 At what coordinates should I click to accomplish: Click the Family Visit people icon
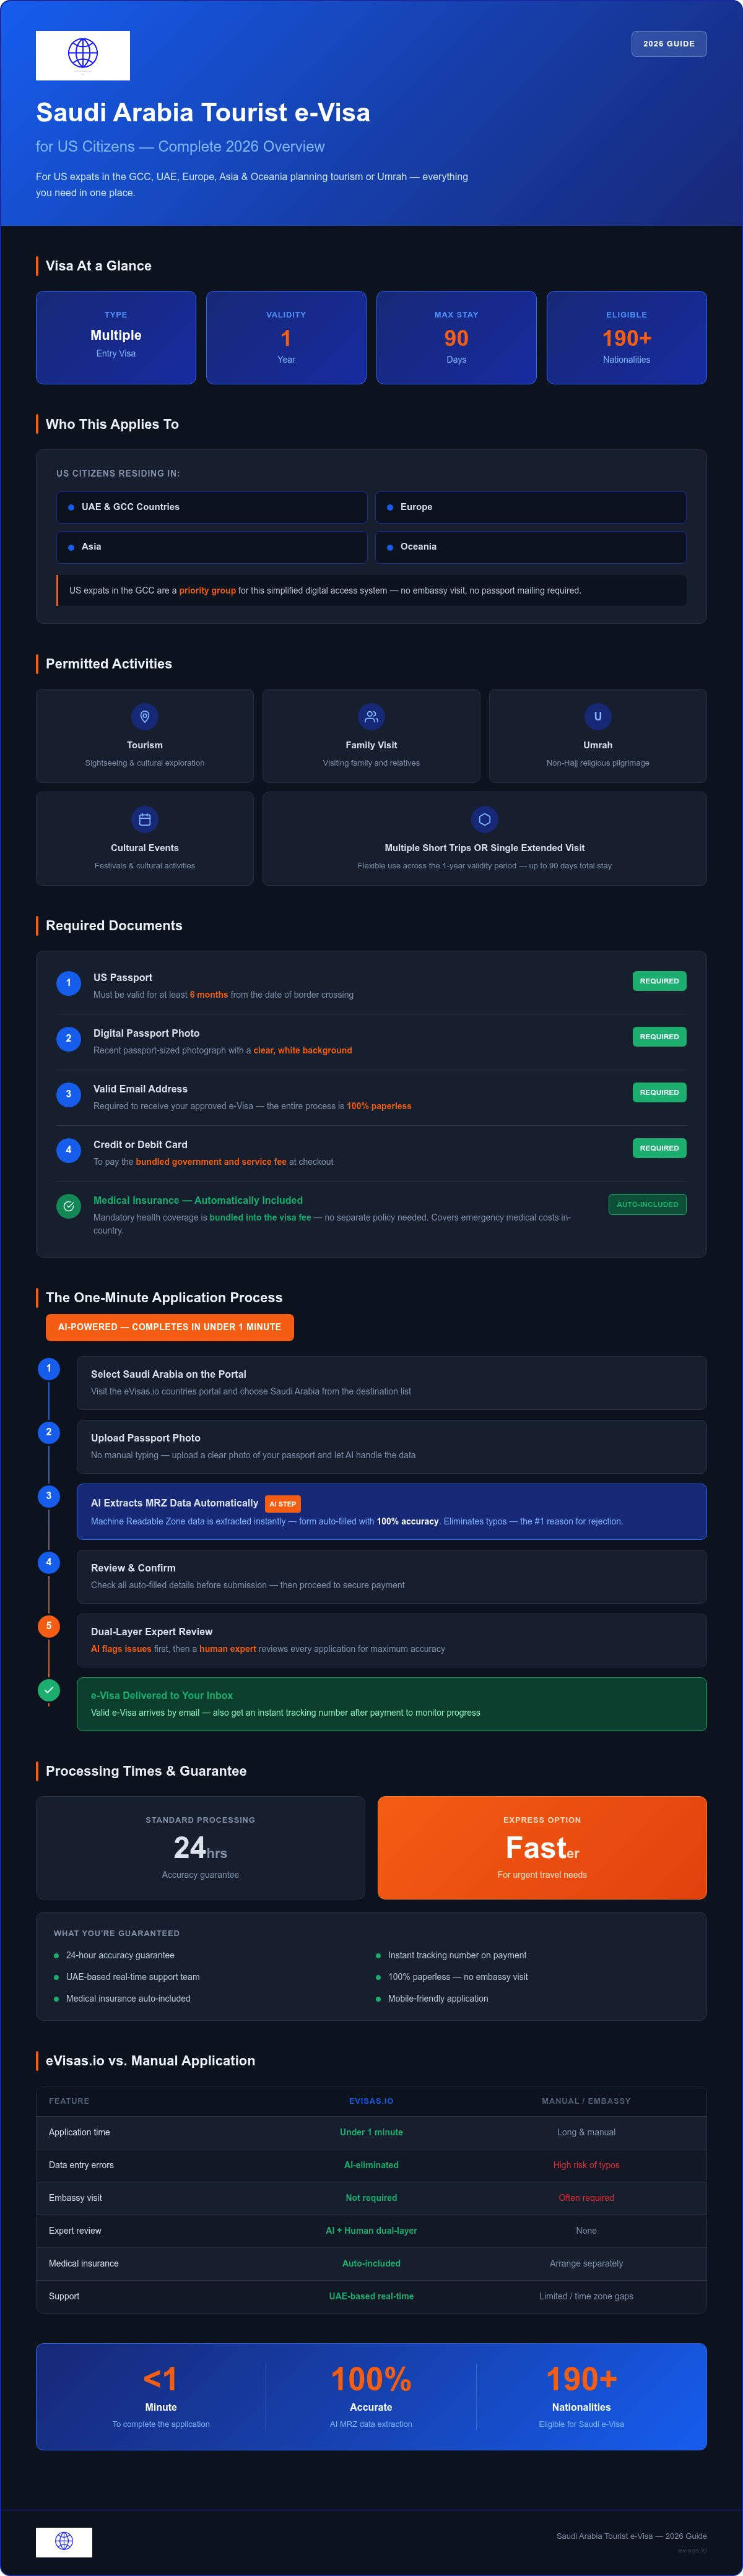(x=371, y=716)
